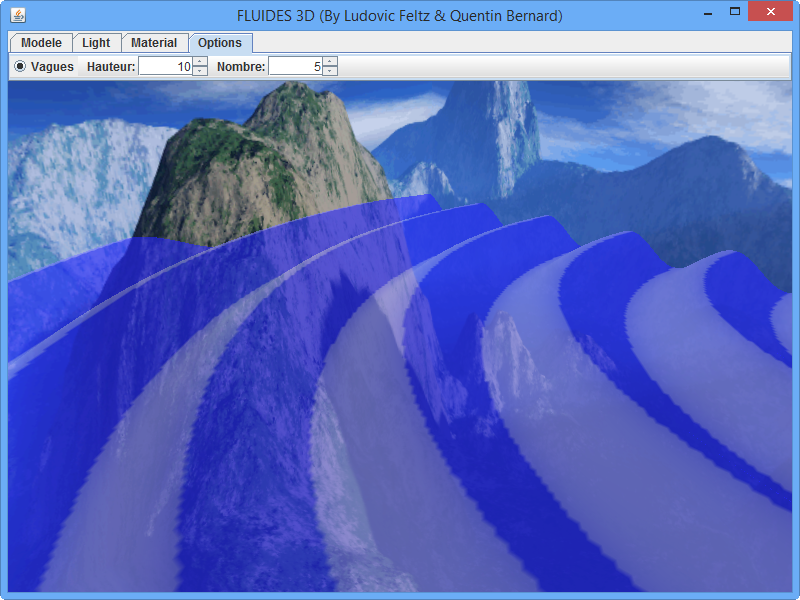This screenshot has width=800, height=600.
Task: Close the FLUIDES 3D window
Action: tap(770, 12)
